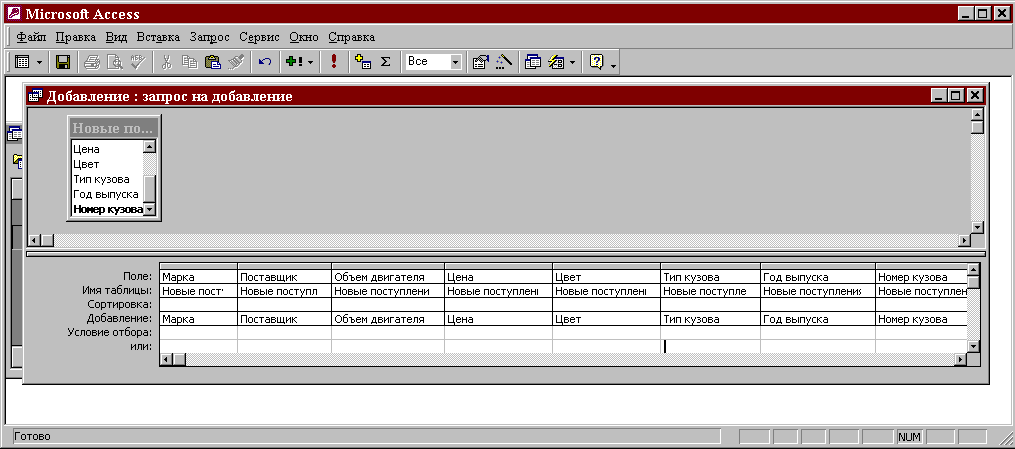Open the Запрос menu

coord(210,37)
